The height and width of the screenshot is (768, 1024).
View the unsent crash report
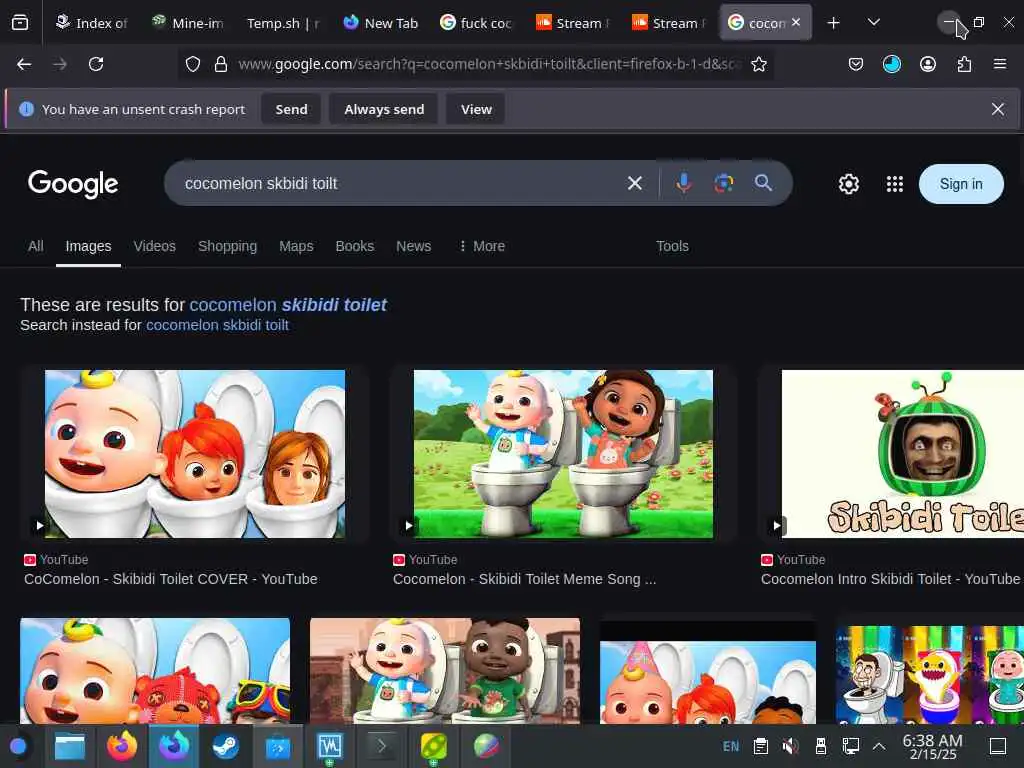click(476, 109)
